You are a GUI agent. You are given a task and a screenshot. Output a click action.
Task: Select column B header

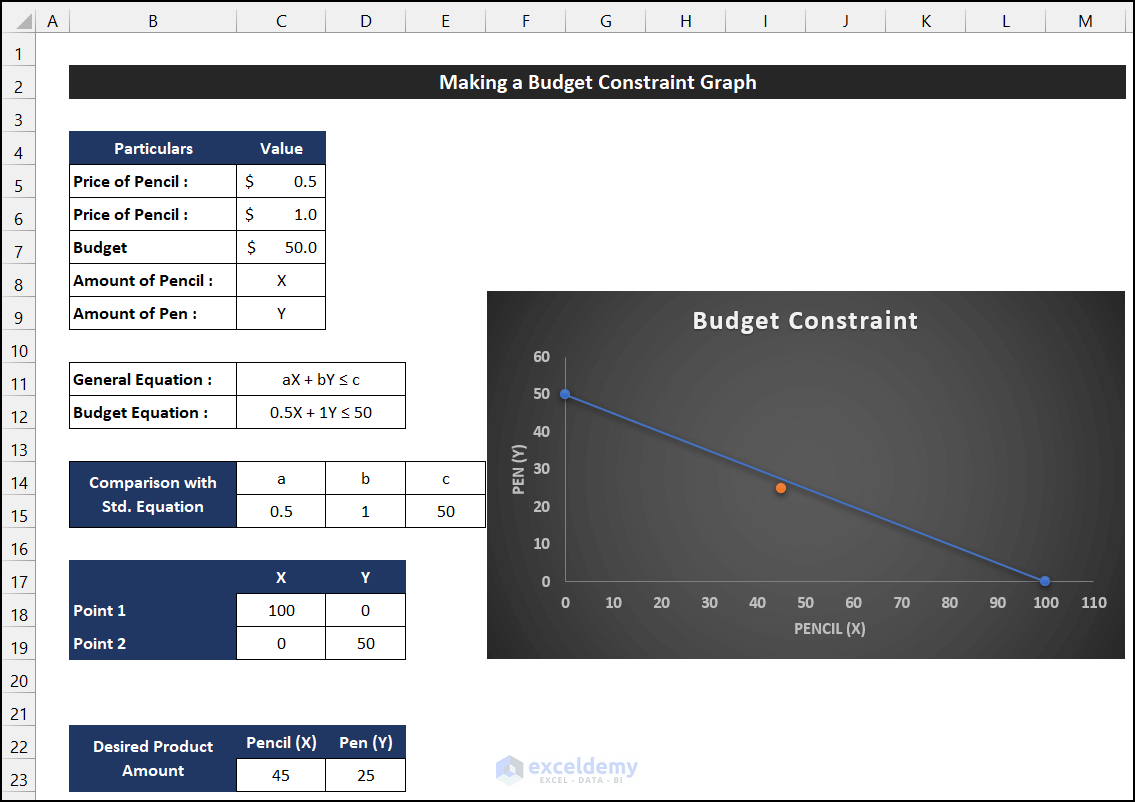[153, 21]
